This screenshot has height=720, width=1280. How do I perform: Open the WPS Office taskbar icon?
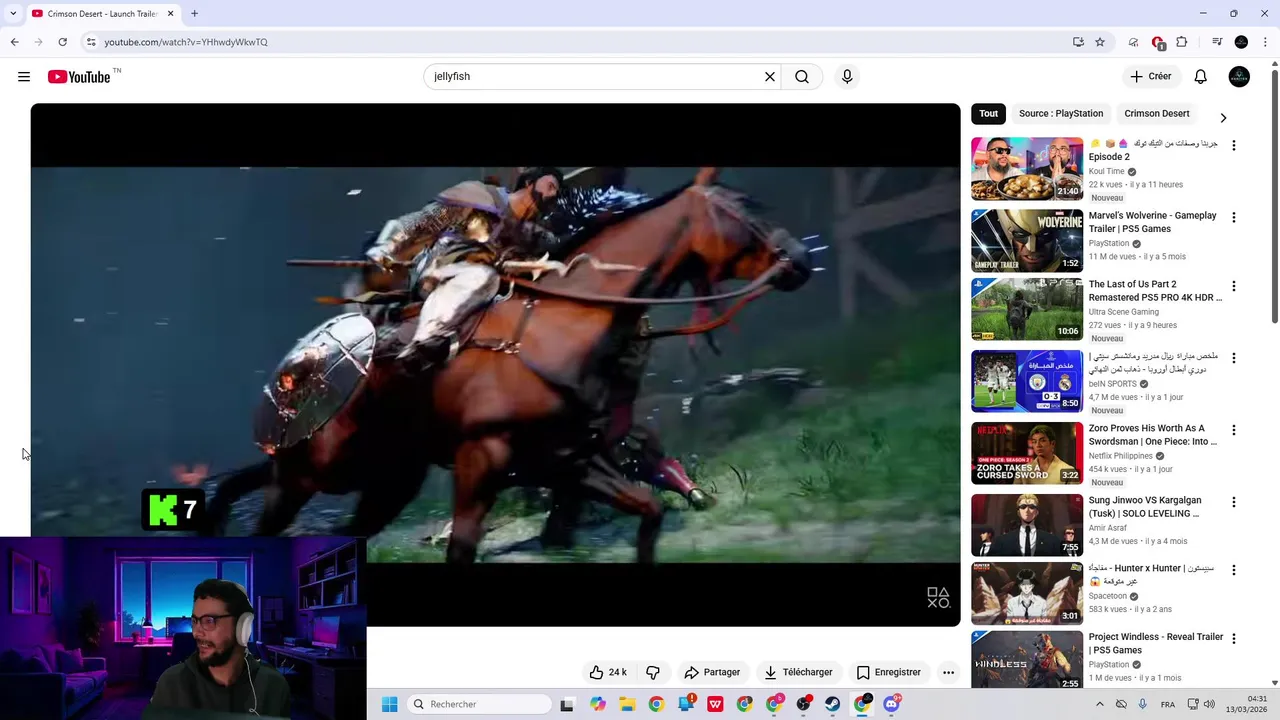coord(715,704)
